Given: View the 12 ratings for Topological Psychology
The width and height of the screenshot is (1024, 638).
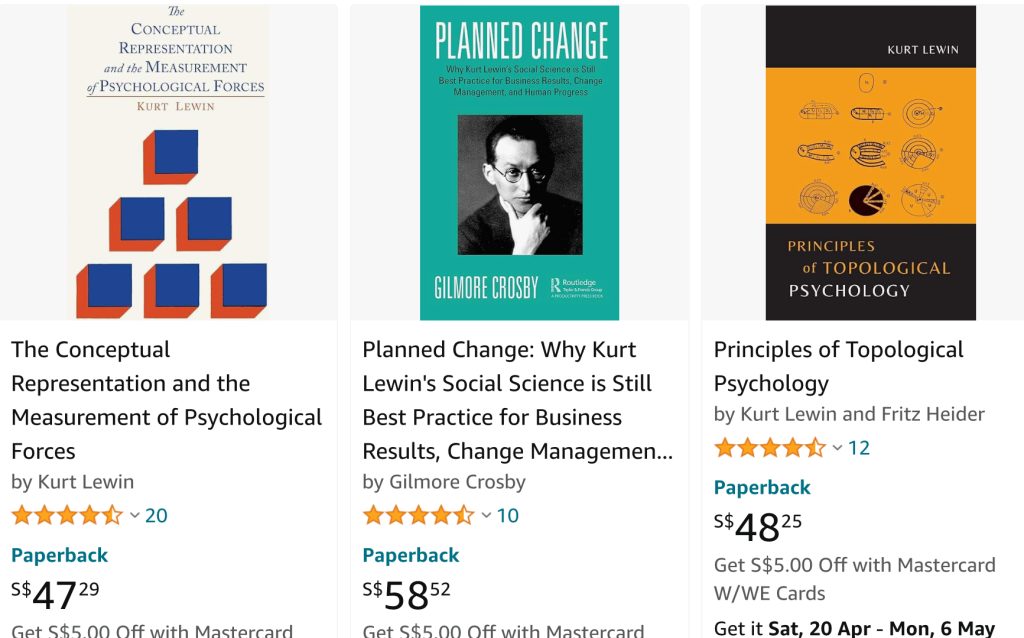Looking at the screenshot, I should [x=859, y=448].
